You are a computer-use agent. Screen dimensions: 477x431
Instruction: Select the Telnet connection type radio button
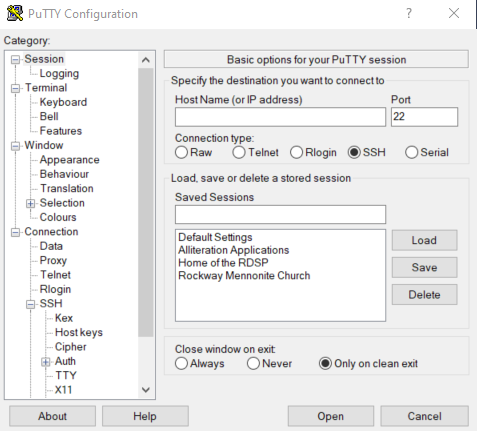pos(239,152)
